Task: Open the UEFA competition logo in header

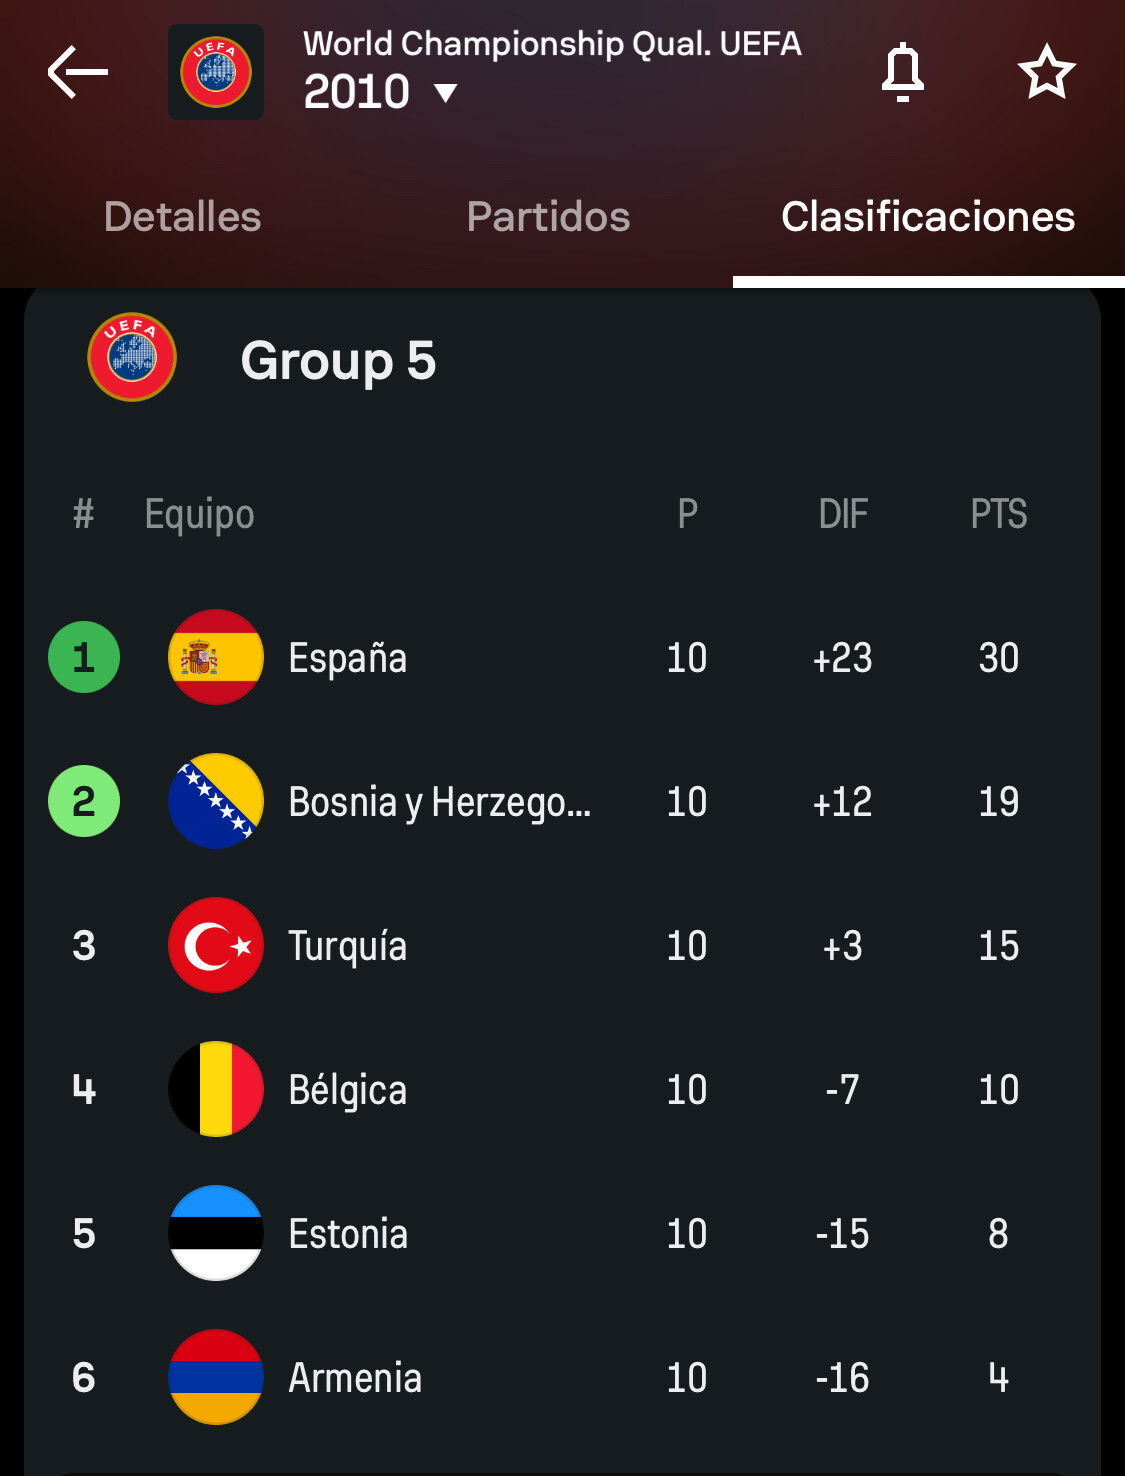Action: pos(216,72)
